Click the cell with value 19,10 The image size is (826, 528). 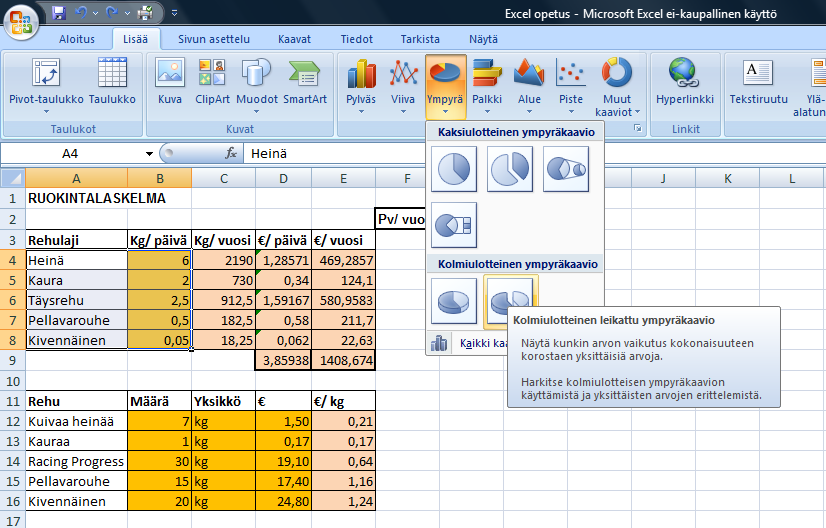pos(283,462)
